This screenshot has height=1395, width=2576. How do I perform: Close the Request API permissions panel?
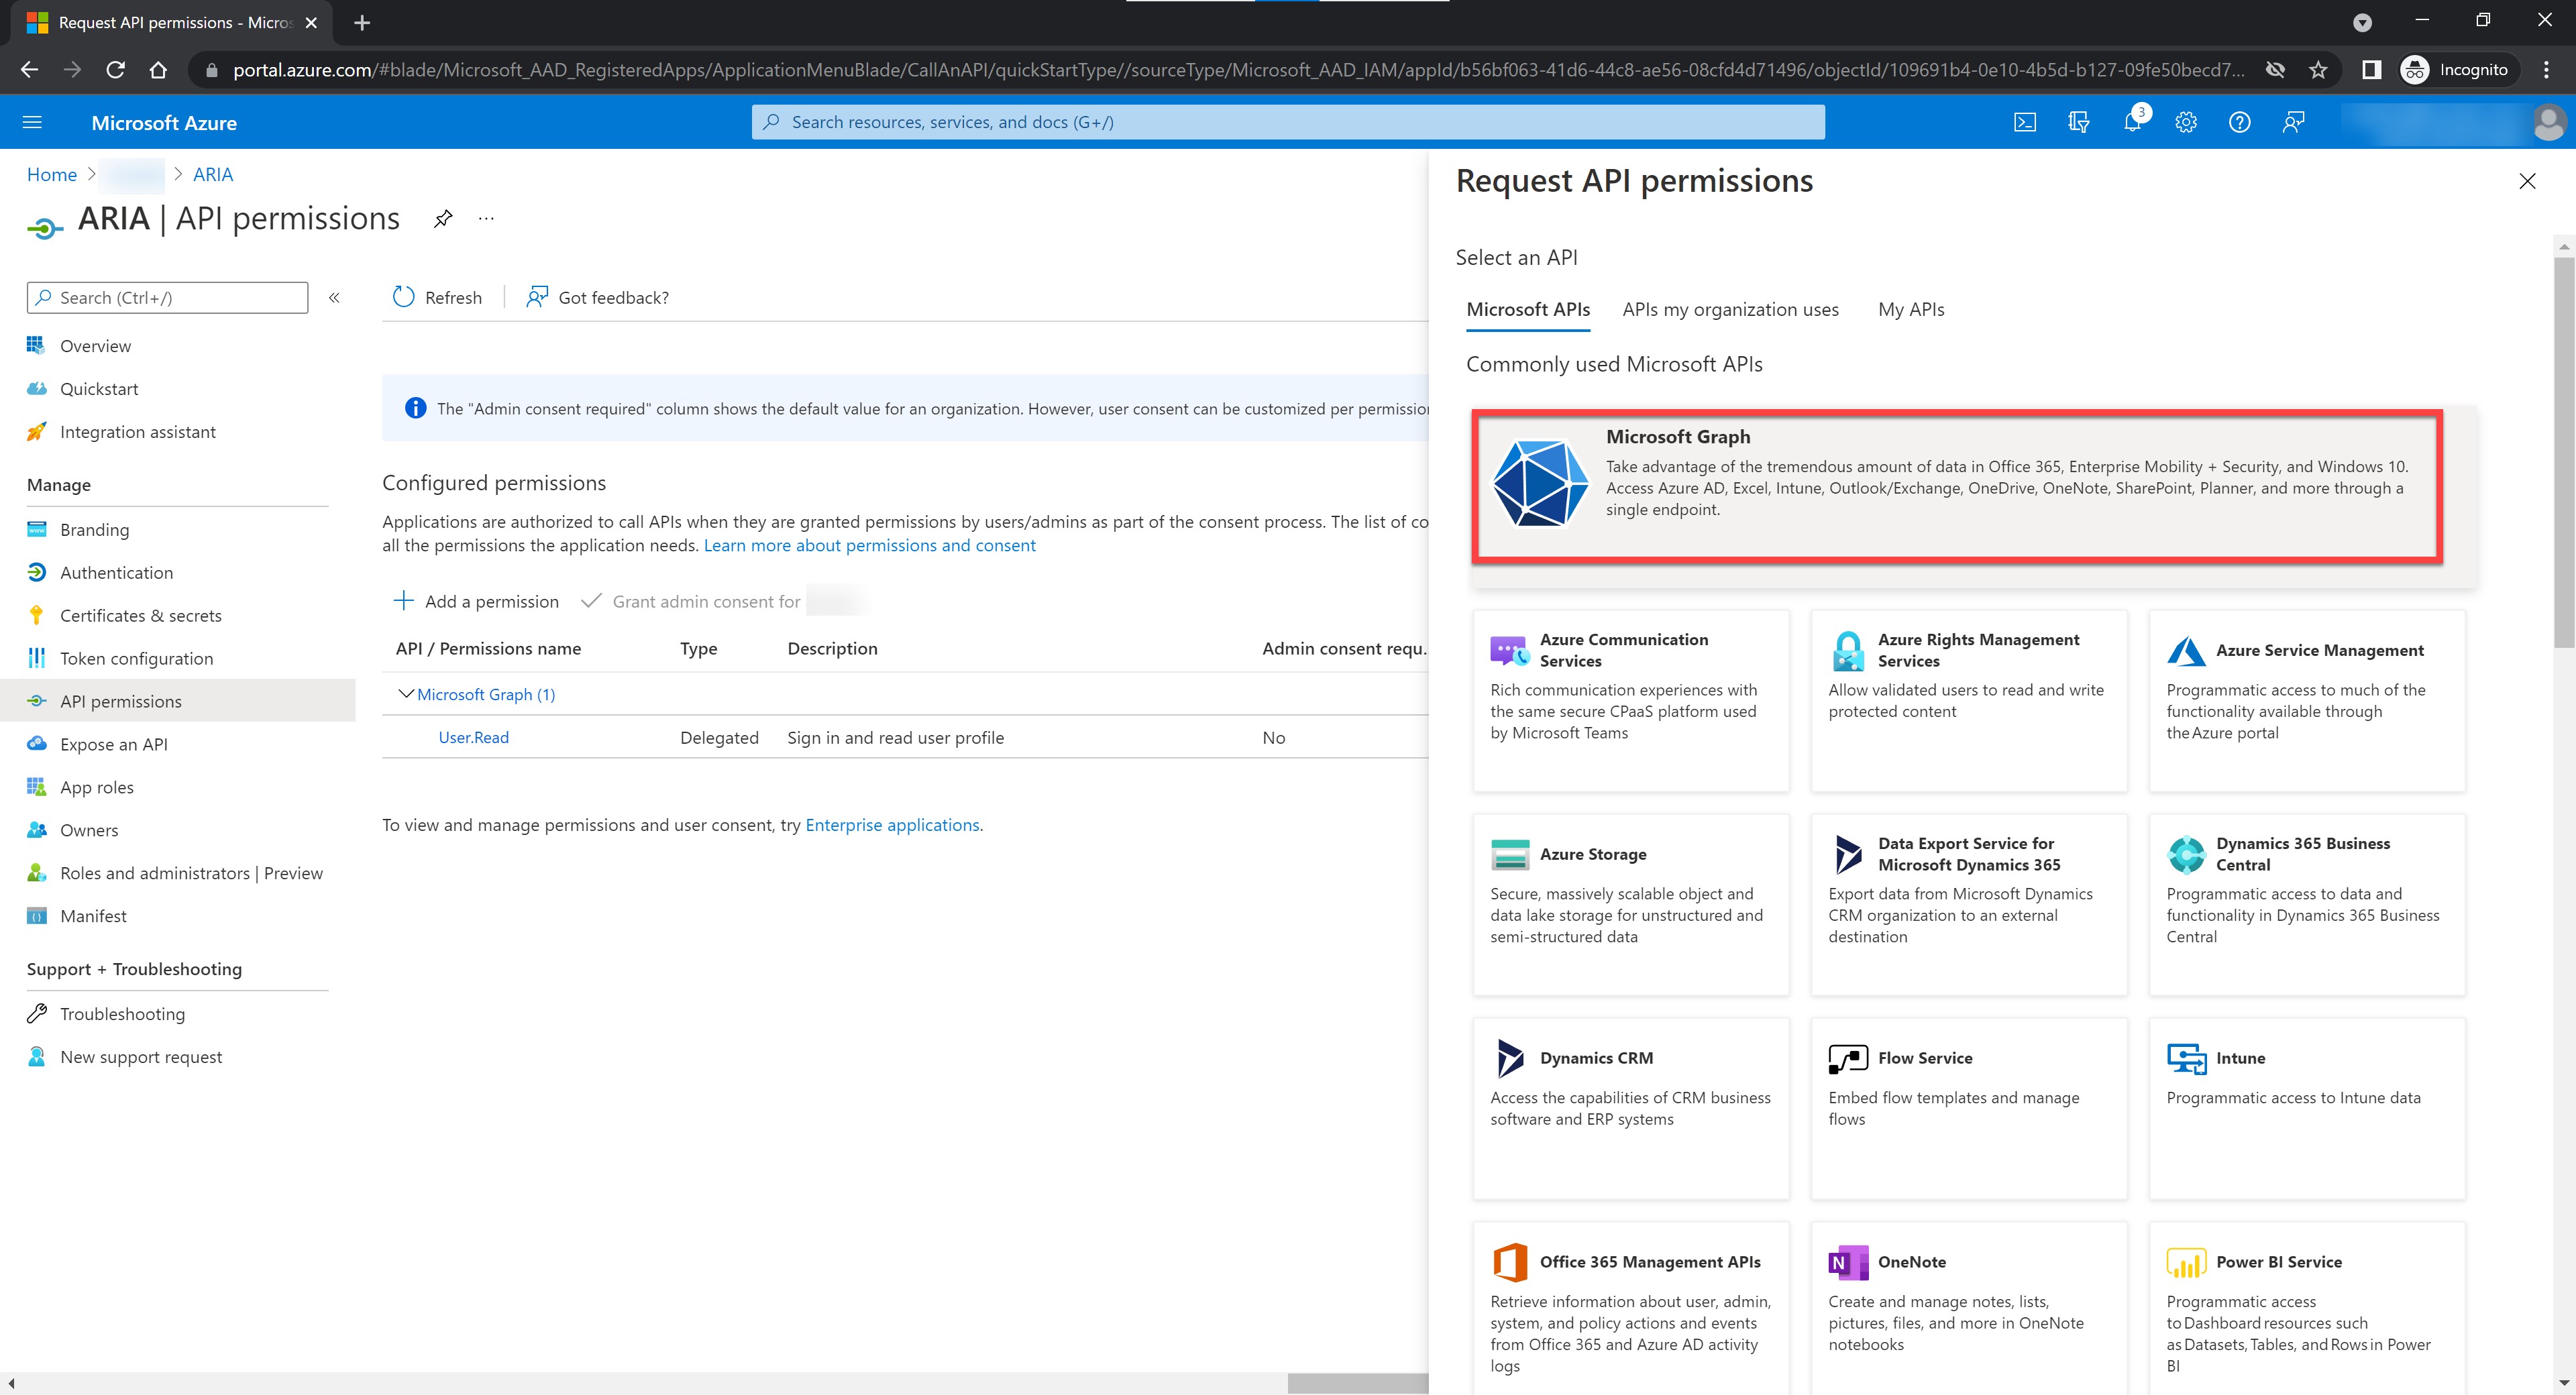[x=2527, y=181]
